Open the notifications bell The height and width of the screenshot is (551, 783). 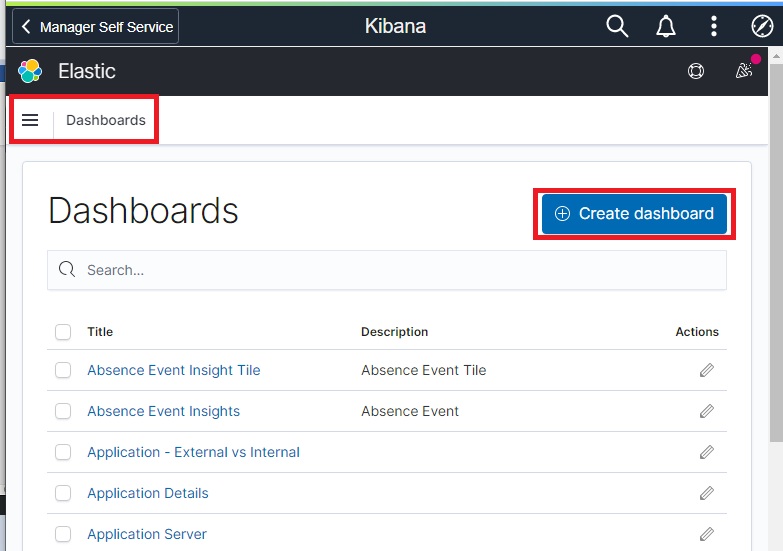[666, 27]
